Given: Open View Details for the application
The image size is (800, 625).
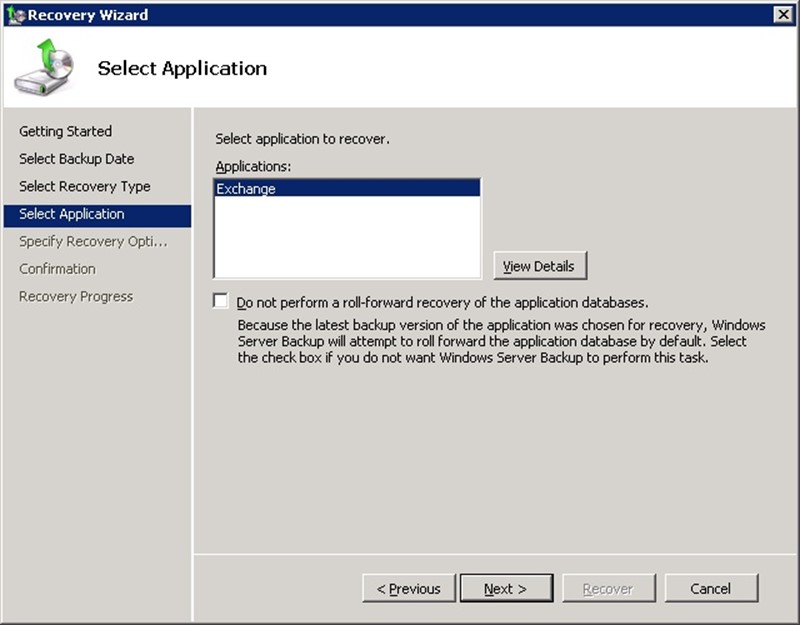Looking at the screenshot, I should point(539,266).
